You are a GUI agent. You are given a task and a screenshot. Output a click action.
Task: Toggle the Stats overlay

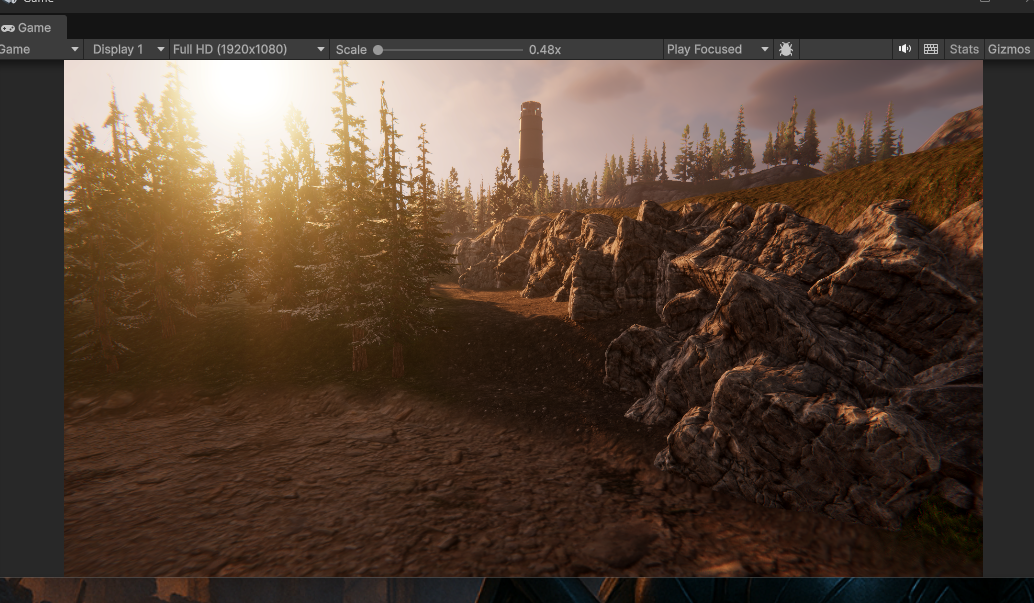pos(964,49)
